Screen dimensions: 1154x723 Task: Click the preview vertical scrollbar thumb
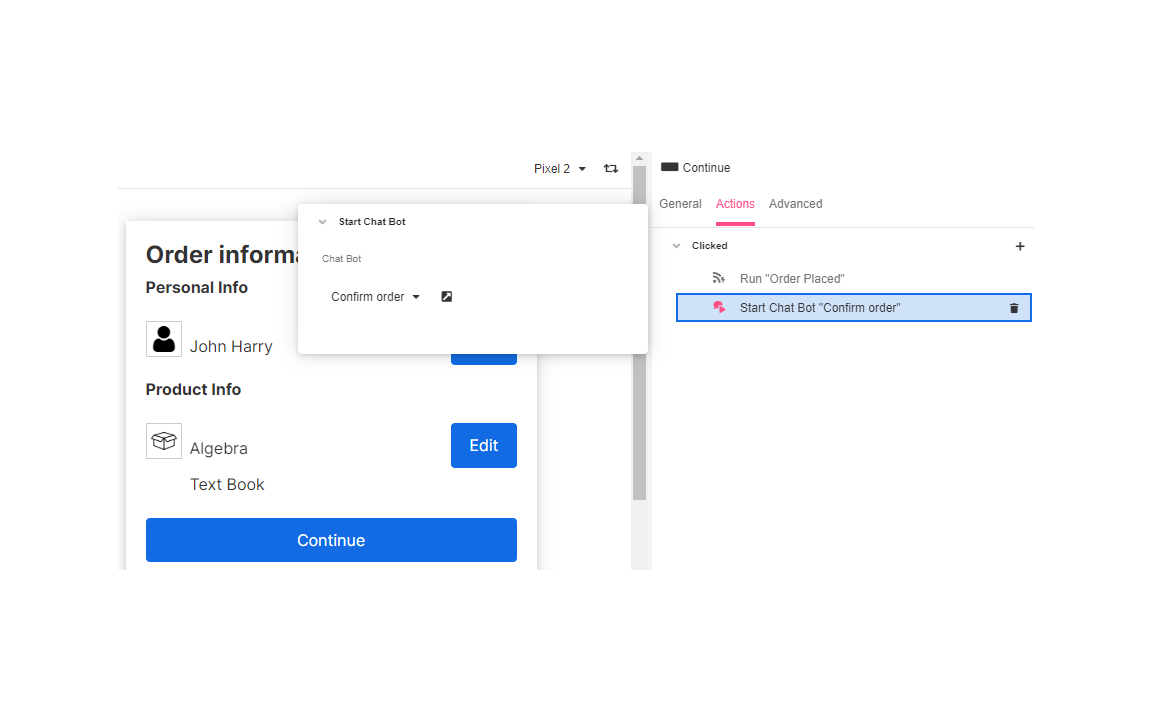640,334
